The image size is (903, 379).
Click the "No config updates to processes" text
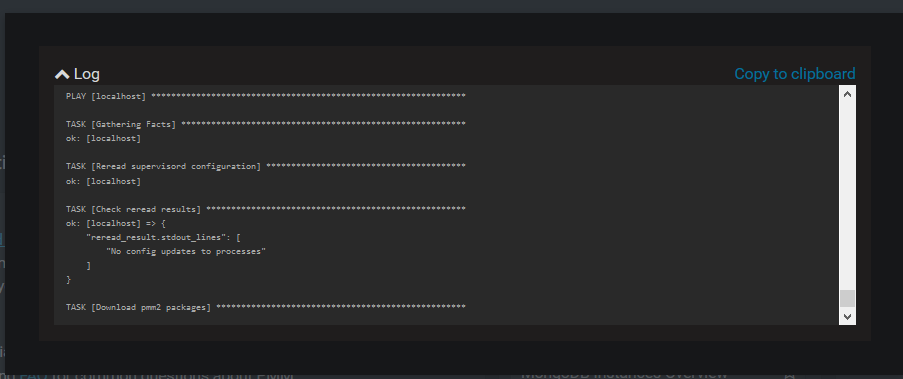[186, 252]
